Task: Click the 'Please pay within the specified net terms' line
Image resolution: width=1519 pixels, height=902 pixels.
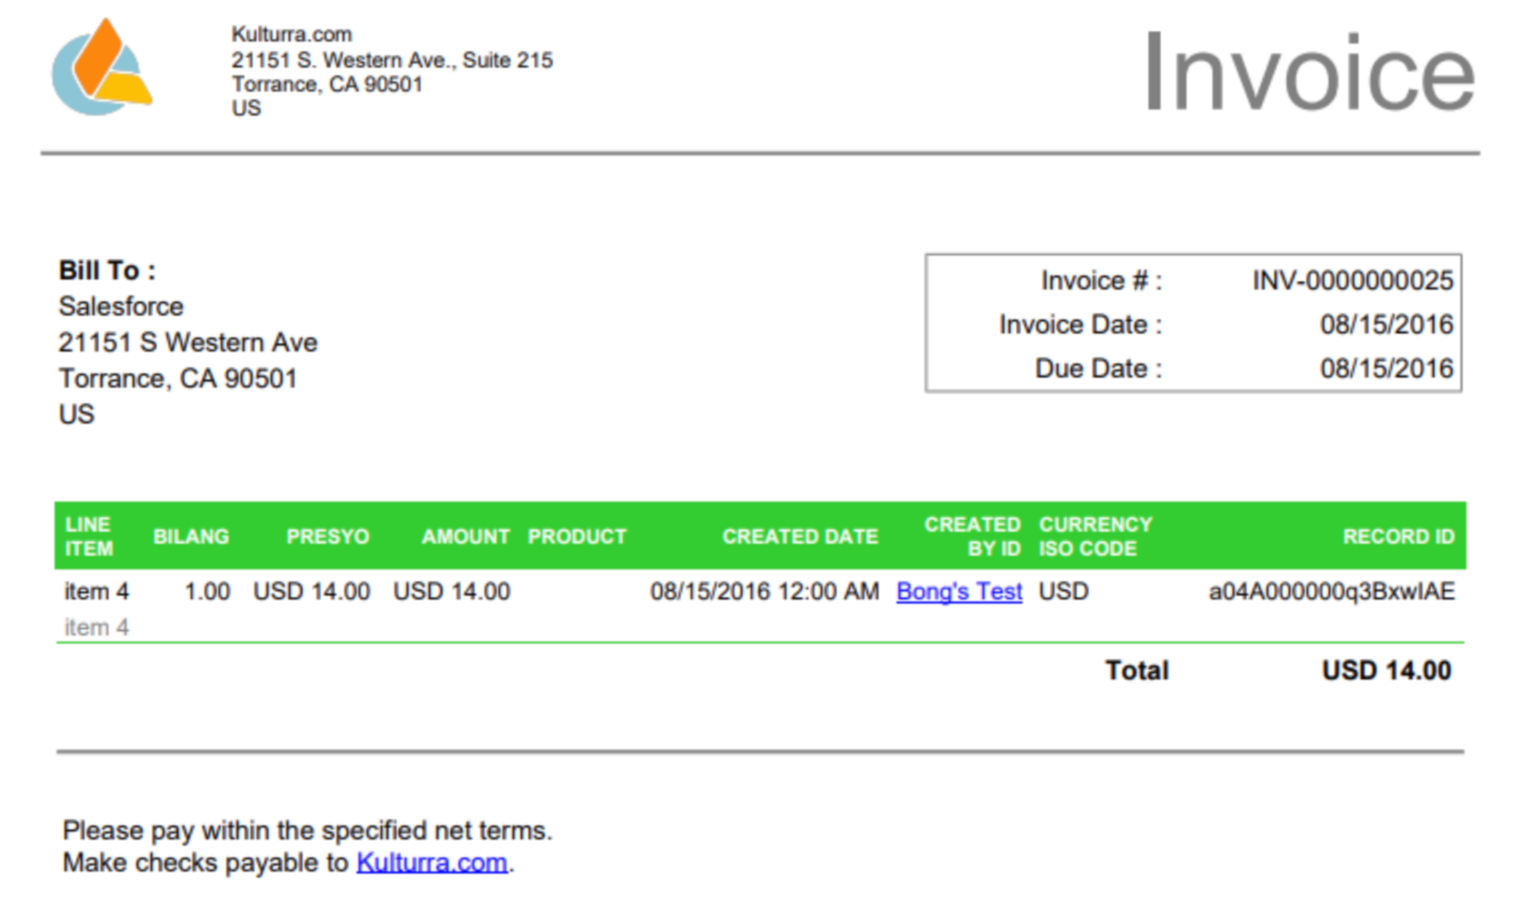Action: click(x=308, y=830)
